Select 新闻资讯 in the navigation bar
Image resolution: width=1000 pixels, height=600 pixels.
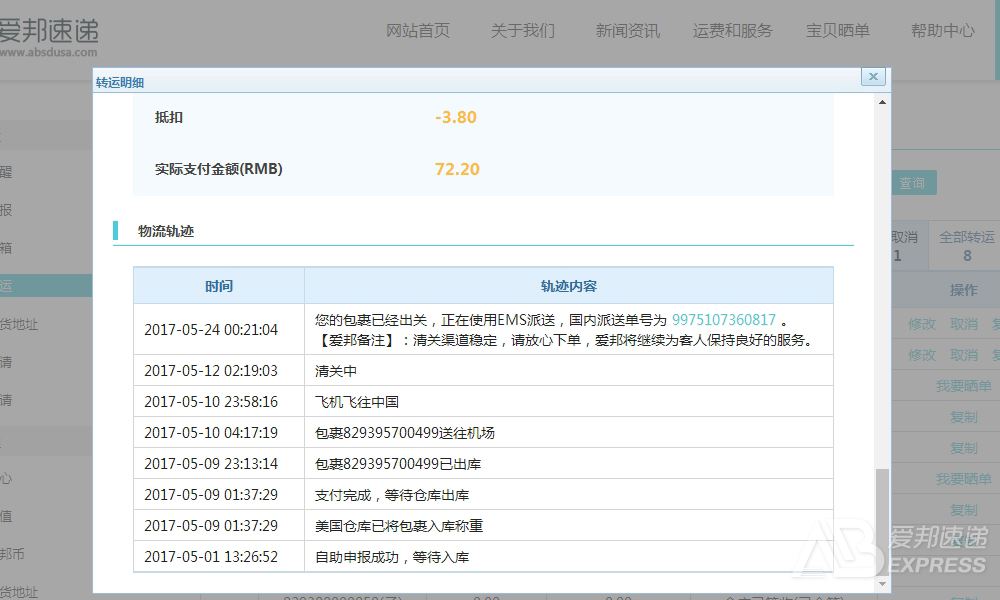click(627, 31)
